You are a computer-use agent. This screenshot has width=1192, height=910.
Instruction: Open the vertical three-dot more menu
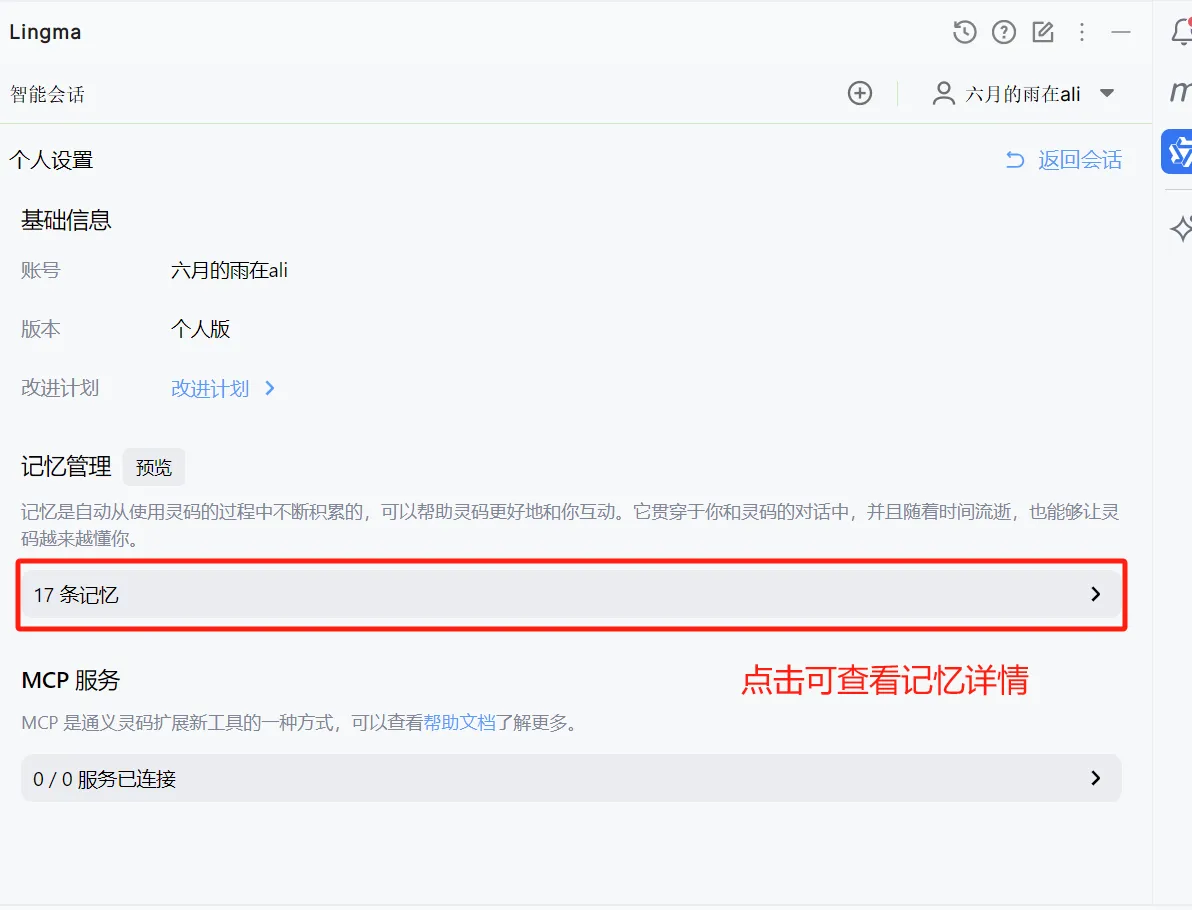tap(1082, 32)
